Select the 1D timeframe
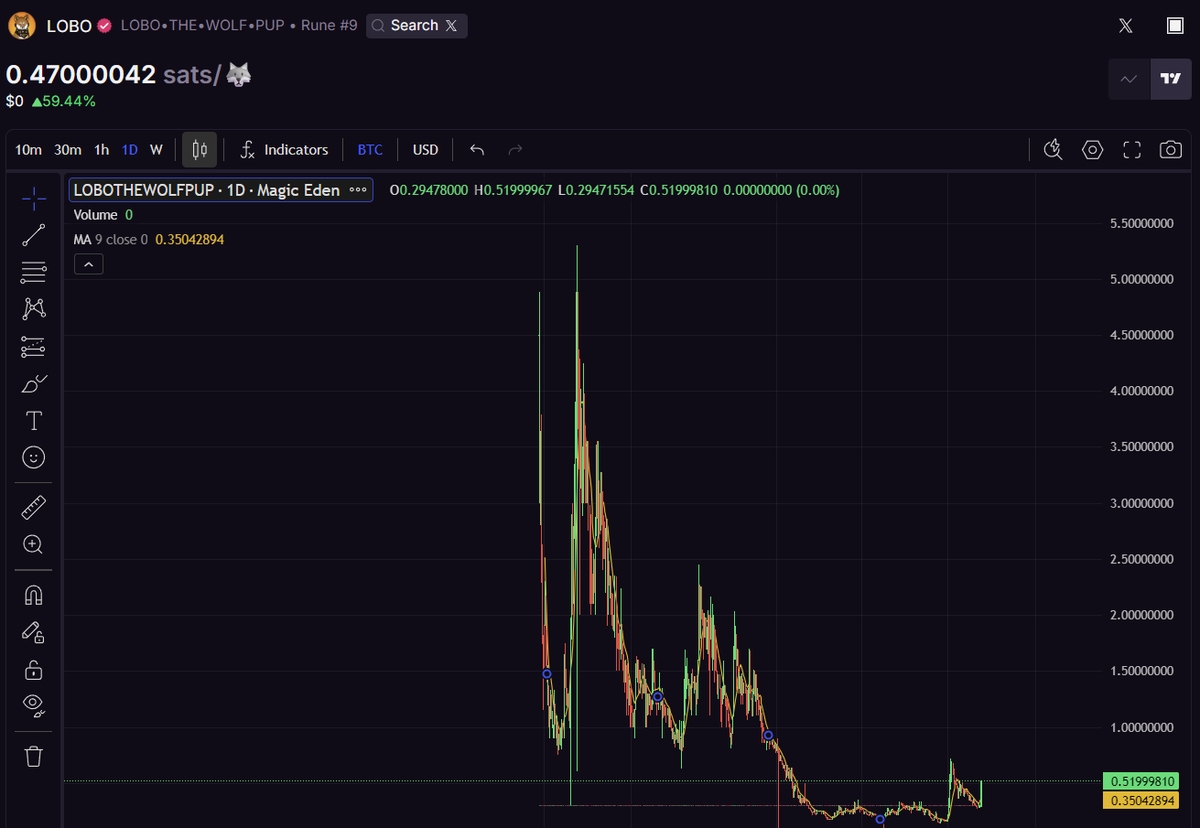 [x=130, y=150]
